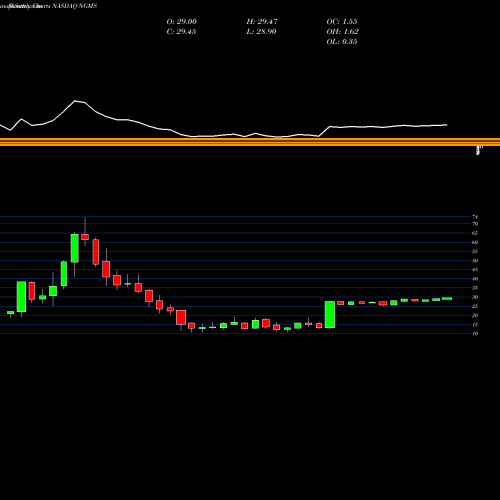Click the NASDAQ NGMS chart title
Viewport: 500px width, 500px height.
coord(75,6)
